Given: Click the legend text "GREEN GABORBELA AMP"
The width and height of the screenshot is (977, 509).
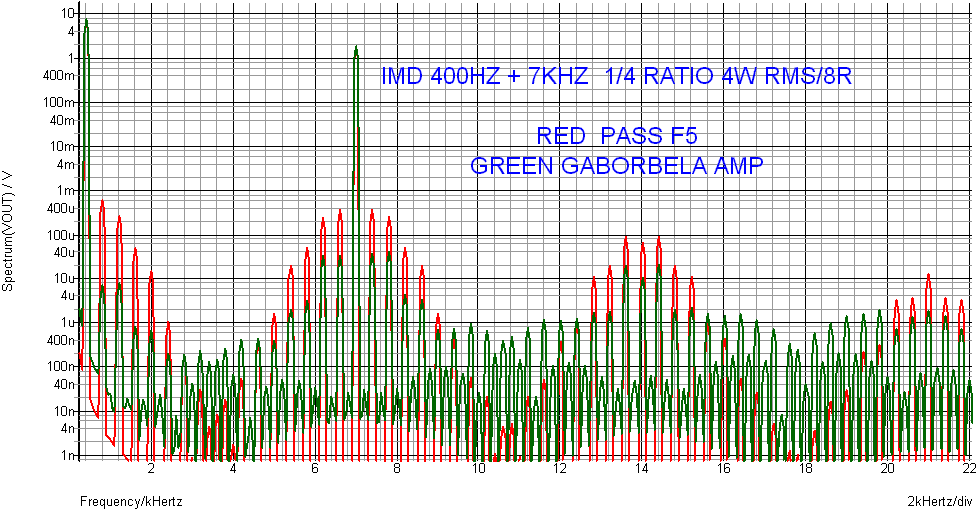Looking at the screenshot, I should tap(616, 166).
